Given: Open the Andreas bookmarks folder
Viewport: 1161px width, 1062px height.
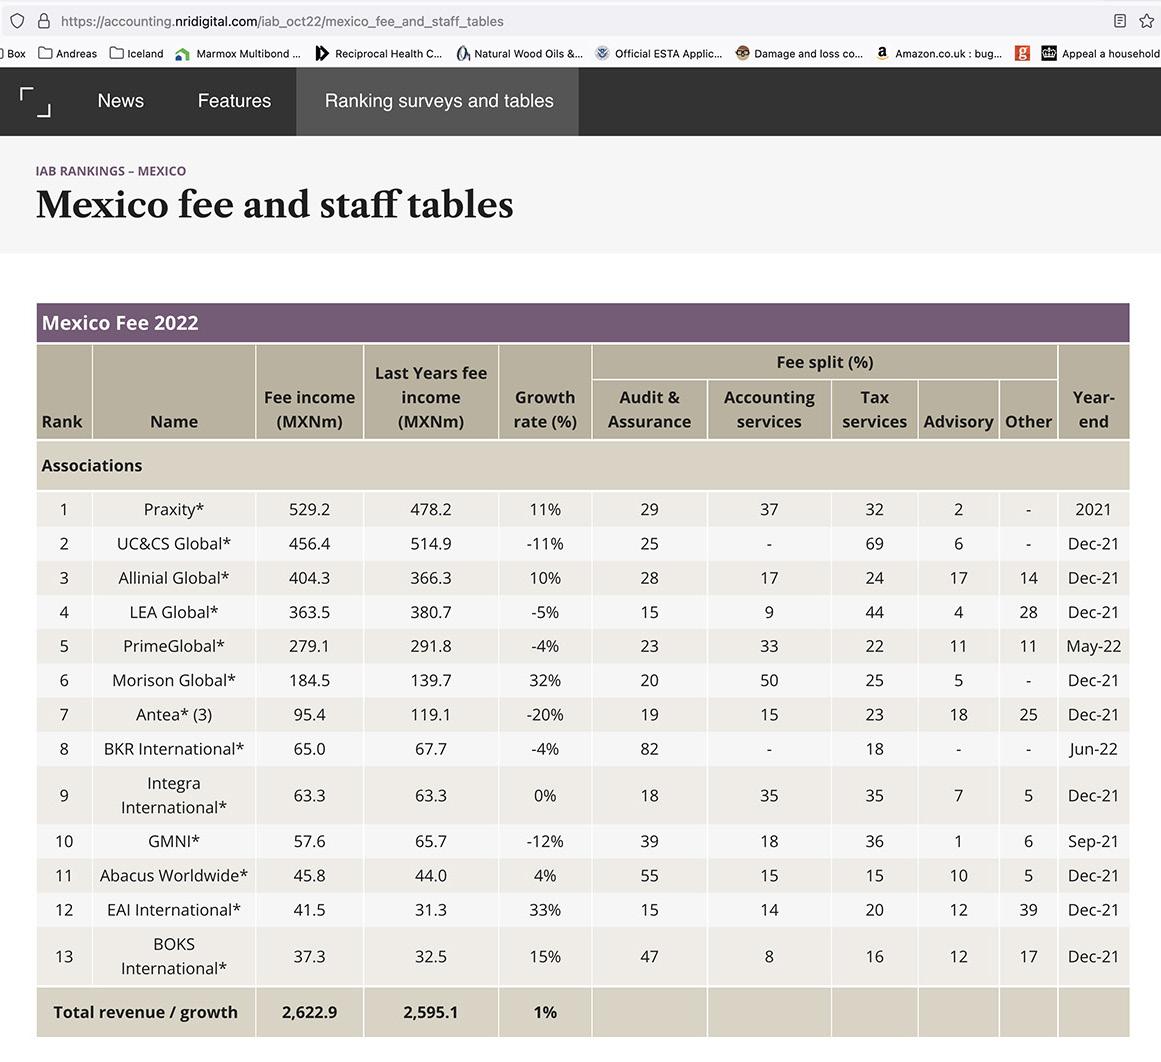Looking at the screenshot, I should tap(68, 54).
